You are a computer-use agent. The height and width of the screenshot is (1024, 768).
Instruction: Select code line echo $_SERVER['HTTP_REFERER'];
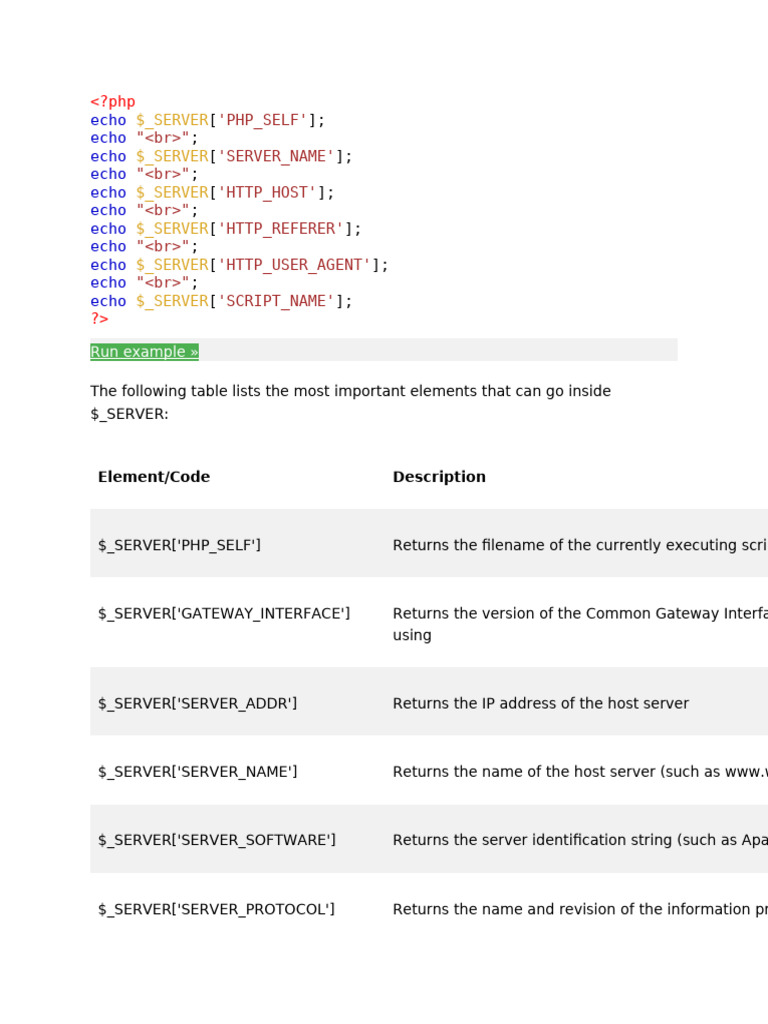225,229
